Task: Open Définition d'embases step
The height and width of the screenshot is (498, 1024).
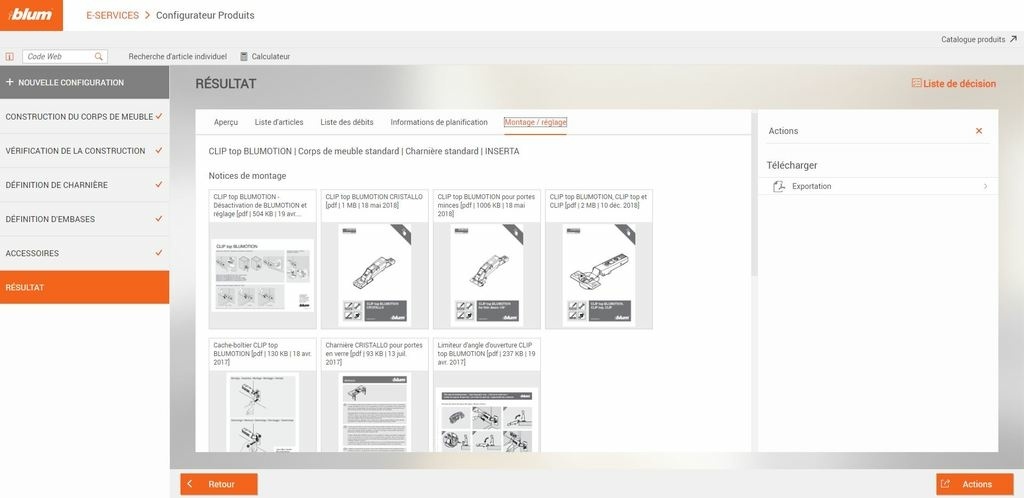Action: tap(84, 219)
